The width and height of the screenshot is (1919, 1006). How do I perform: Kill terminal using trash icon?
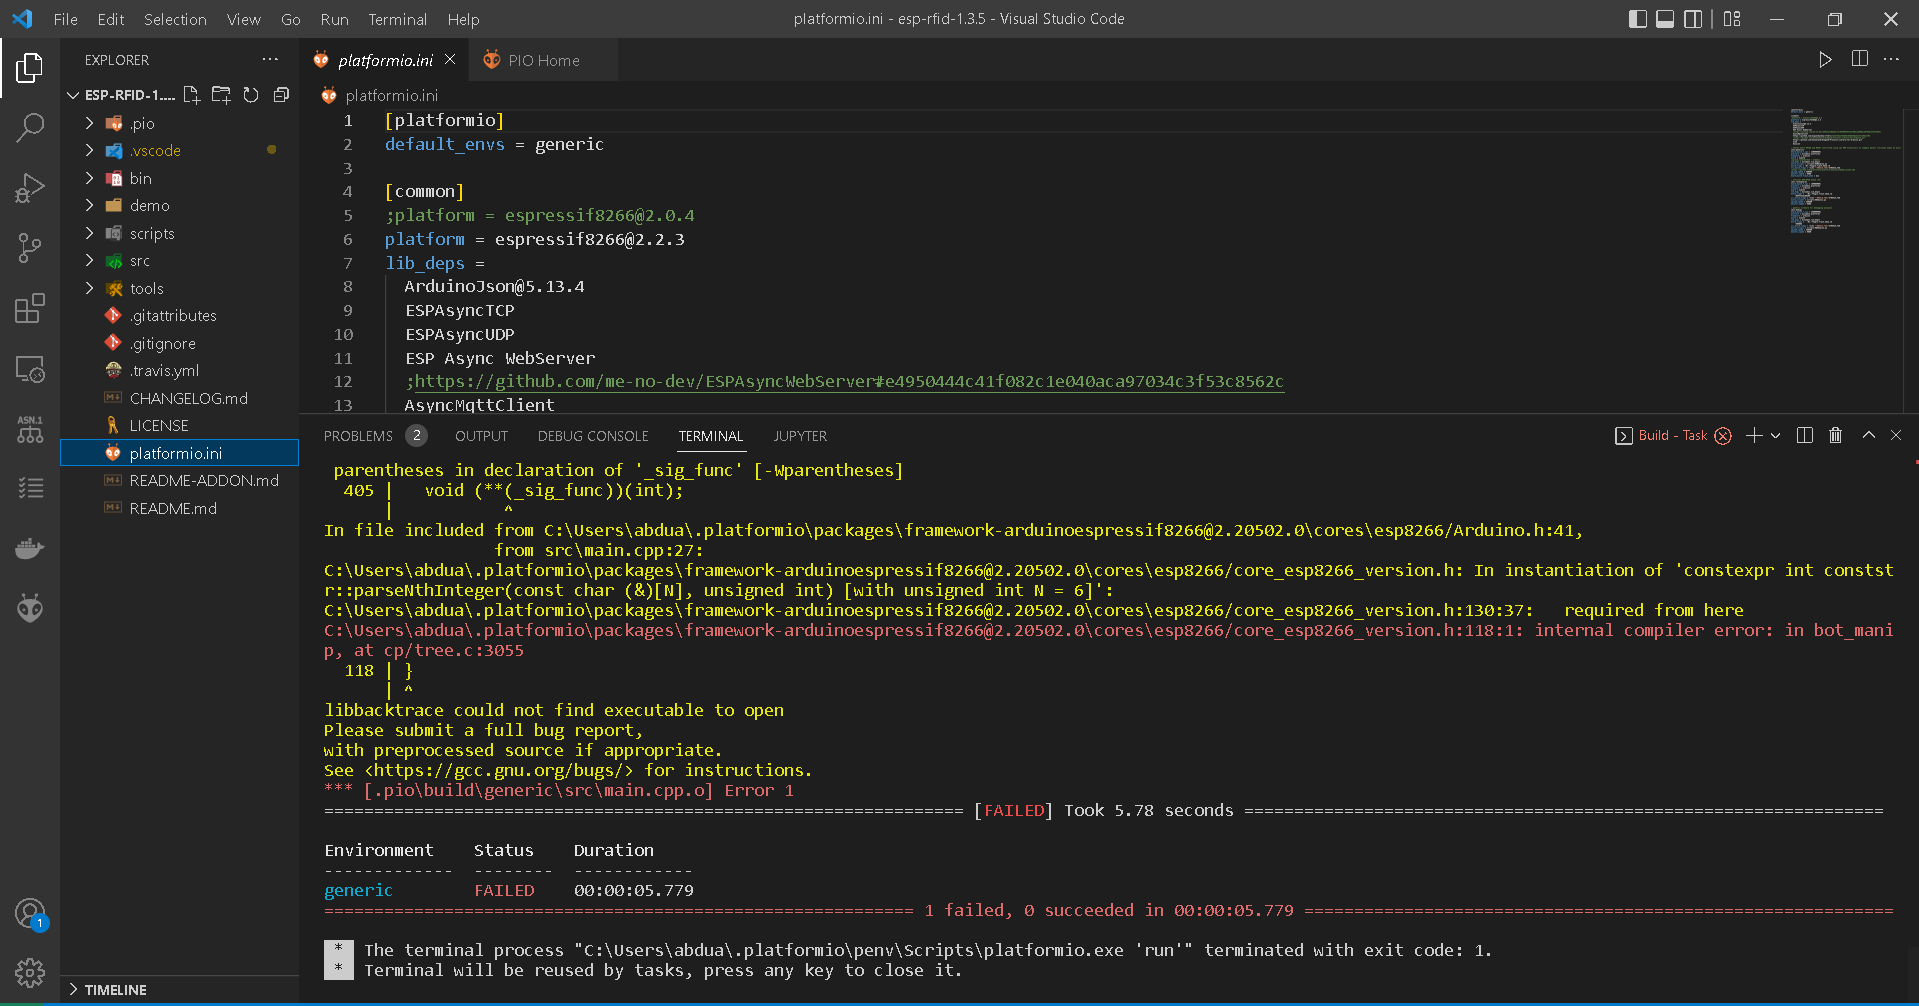click(x=1835, y=435)
